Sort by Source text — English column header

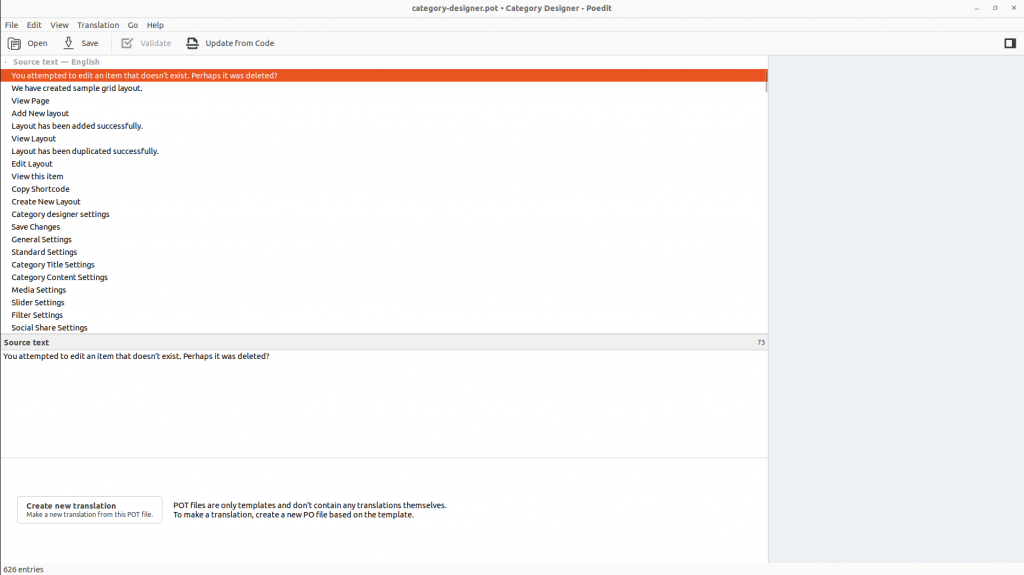click(x=56, y=62)
